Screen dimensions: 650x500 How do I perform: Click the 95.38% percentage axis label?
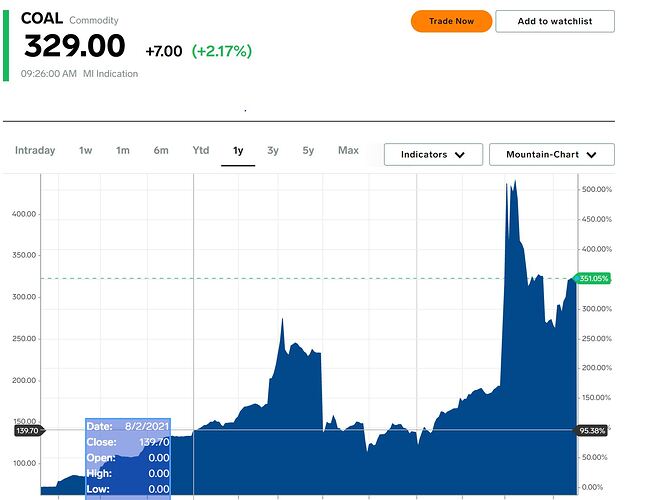click(x=593, y=430)
